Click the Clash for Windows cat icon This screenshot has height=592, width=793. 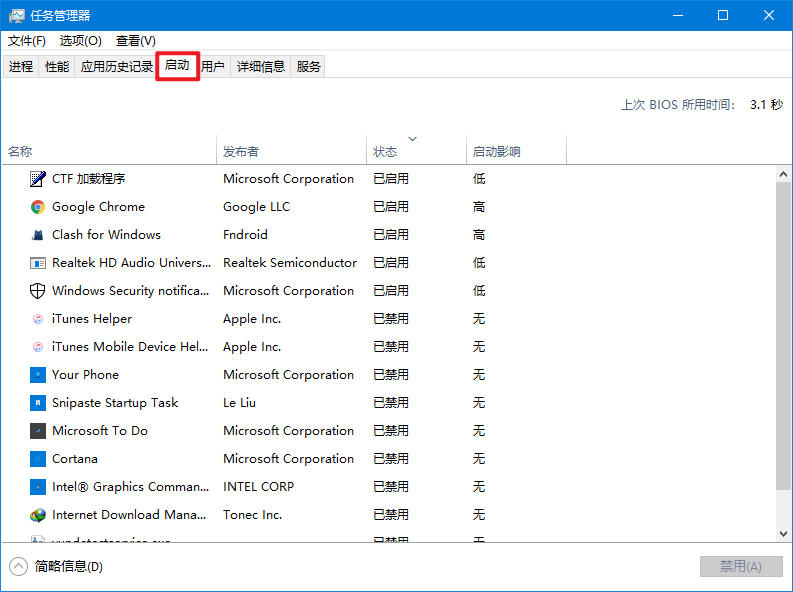[x=38, y=235]
